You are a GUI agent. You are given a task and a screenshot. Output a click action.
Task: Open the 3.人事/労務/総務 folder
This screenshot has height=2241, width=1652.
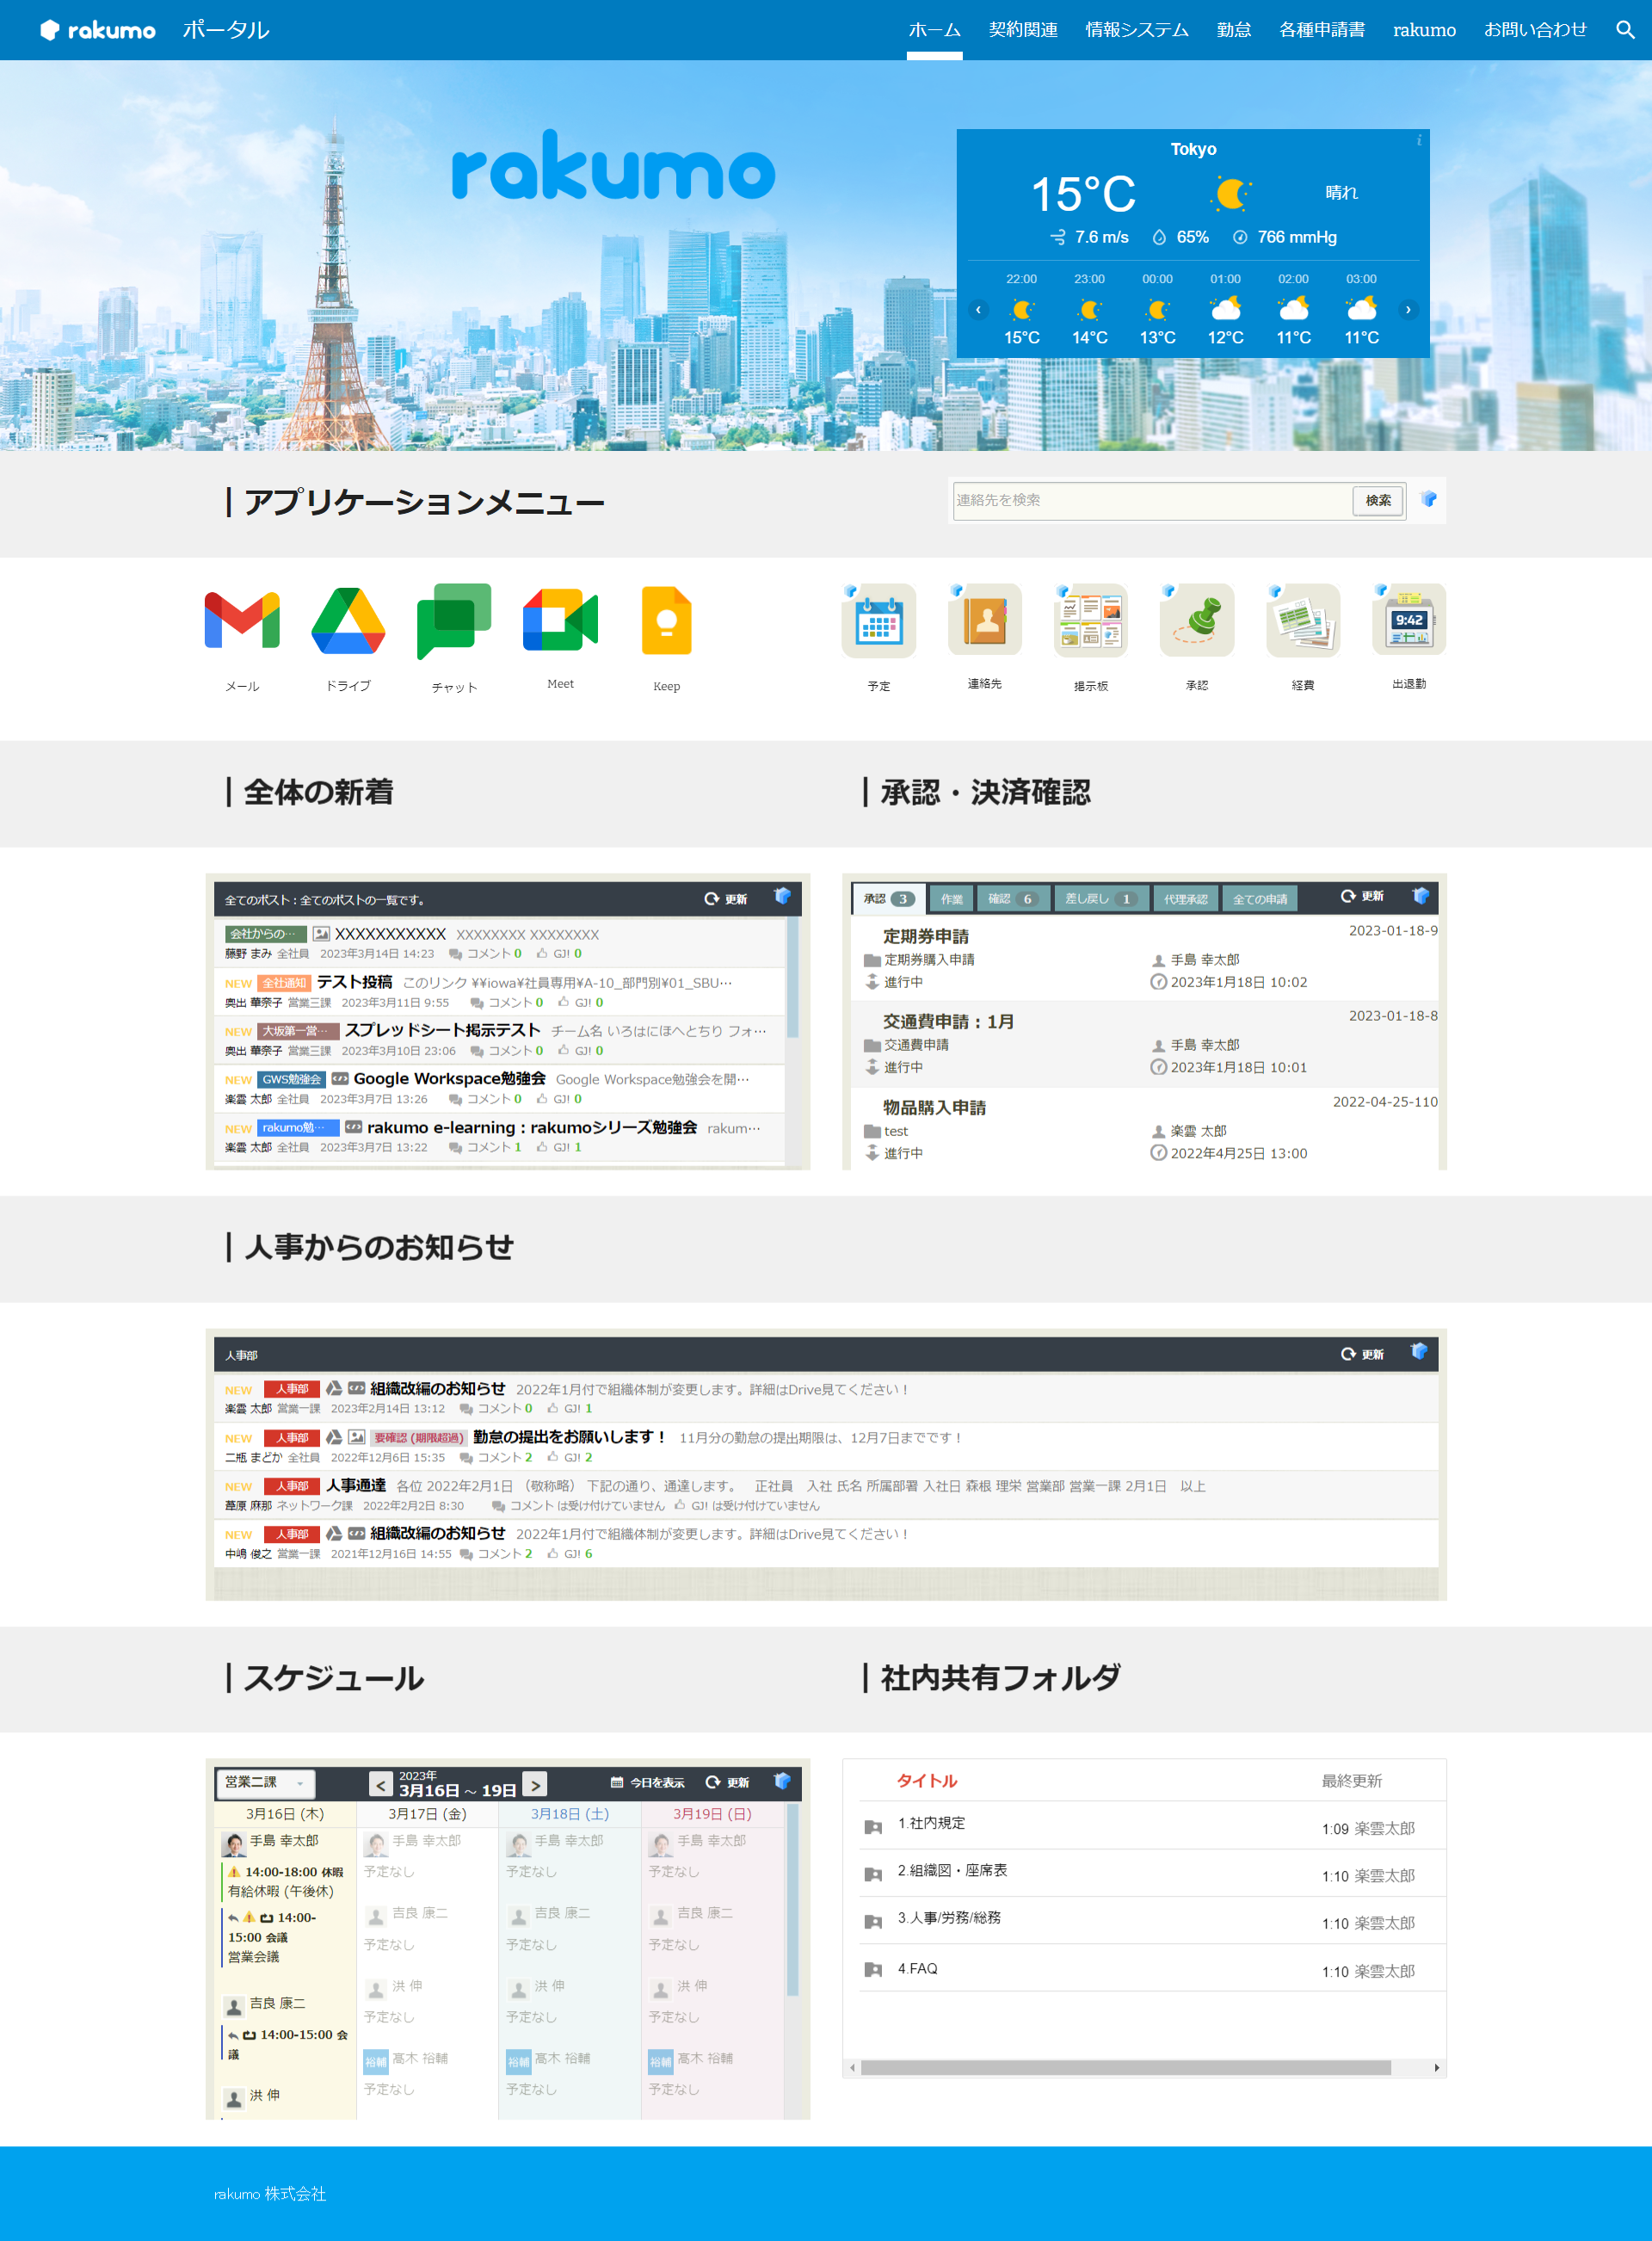949,1917
